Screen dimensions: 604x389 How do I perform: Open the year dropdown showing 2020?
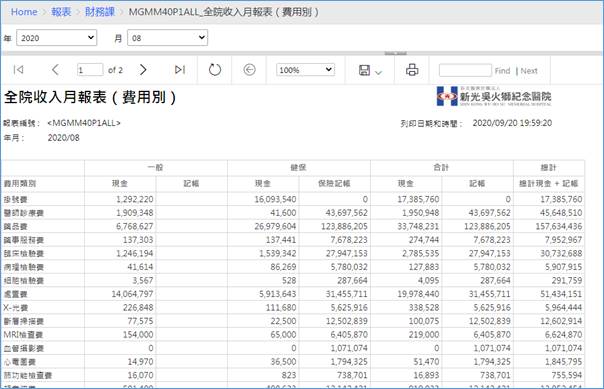click(57, 38)
